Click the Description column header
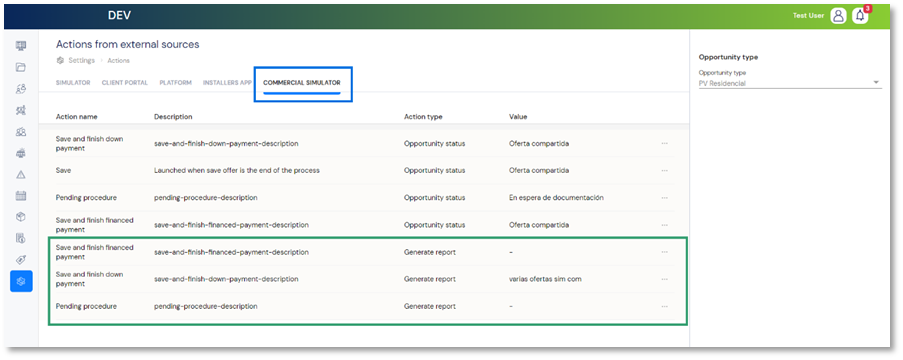Screen dimensions: 903x360 [173, 116]
